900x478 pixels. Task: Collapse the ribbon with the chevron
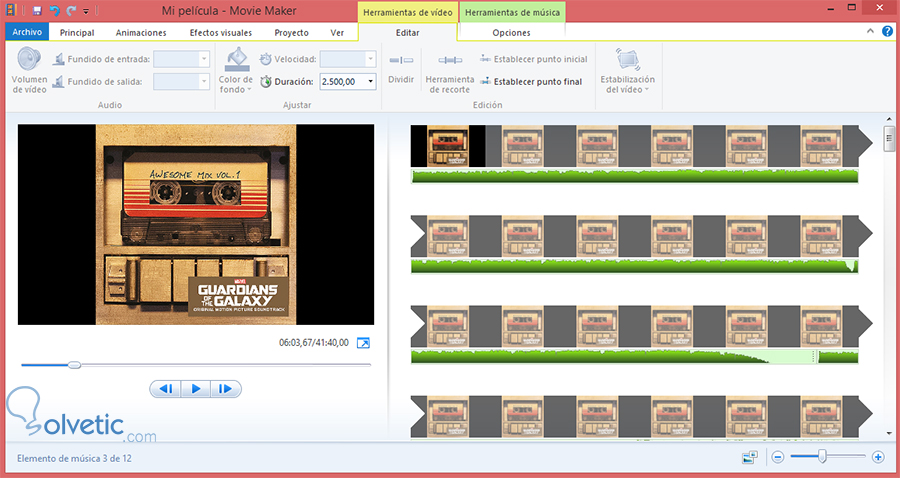click(x=870, y=32)
